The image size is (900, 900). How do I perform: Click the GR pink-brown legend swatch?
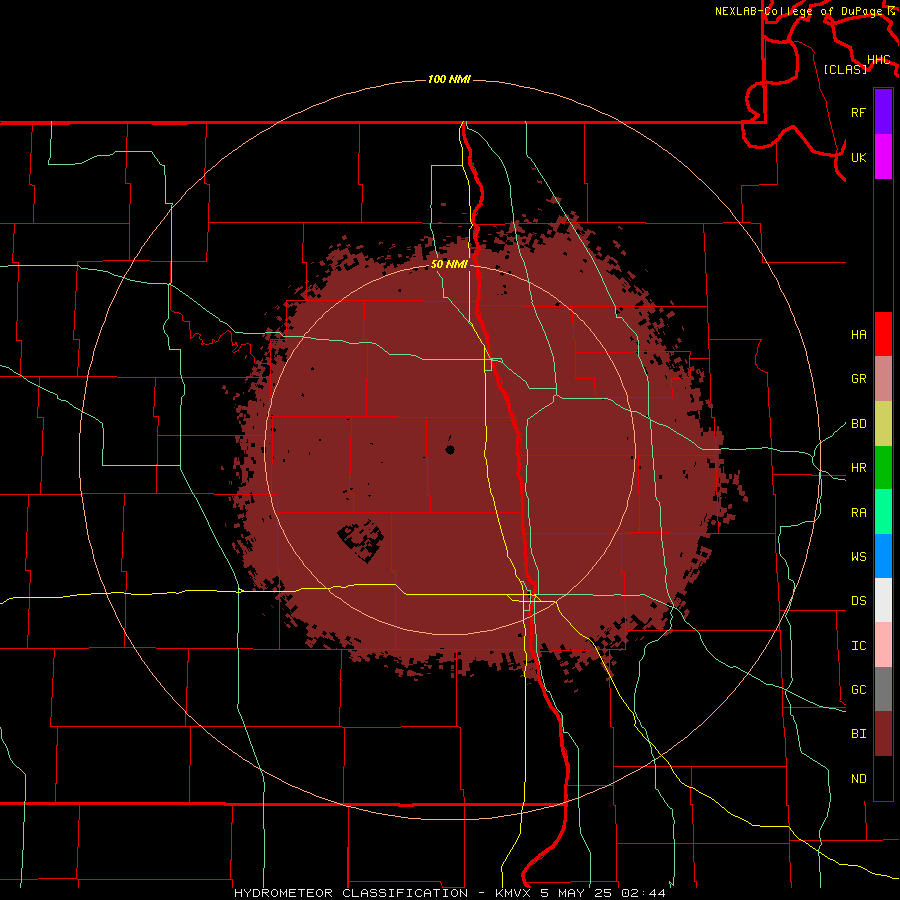(883, 379)
